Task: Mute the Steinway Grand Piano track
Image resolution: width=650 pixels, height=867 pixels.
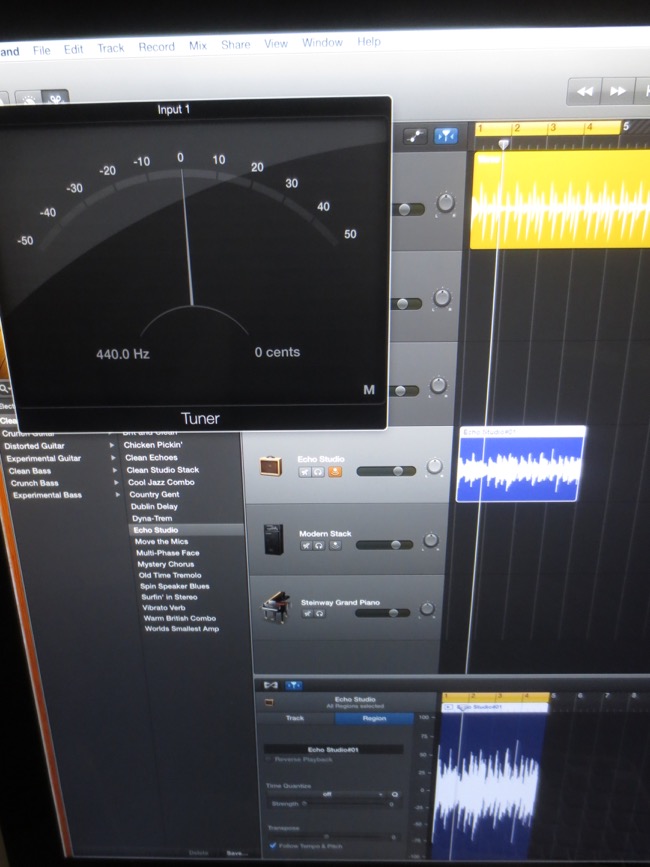Action: coord(307,613)
